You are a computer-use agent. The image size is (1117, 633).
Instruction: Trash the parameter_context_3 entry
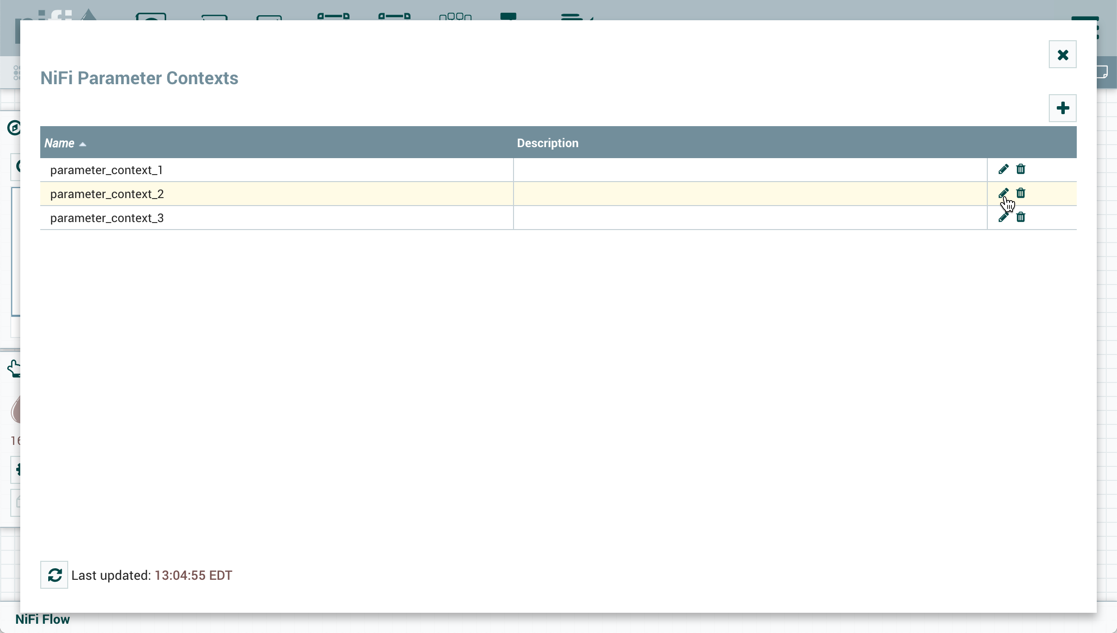click(x=1020, y=217)
